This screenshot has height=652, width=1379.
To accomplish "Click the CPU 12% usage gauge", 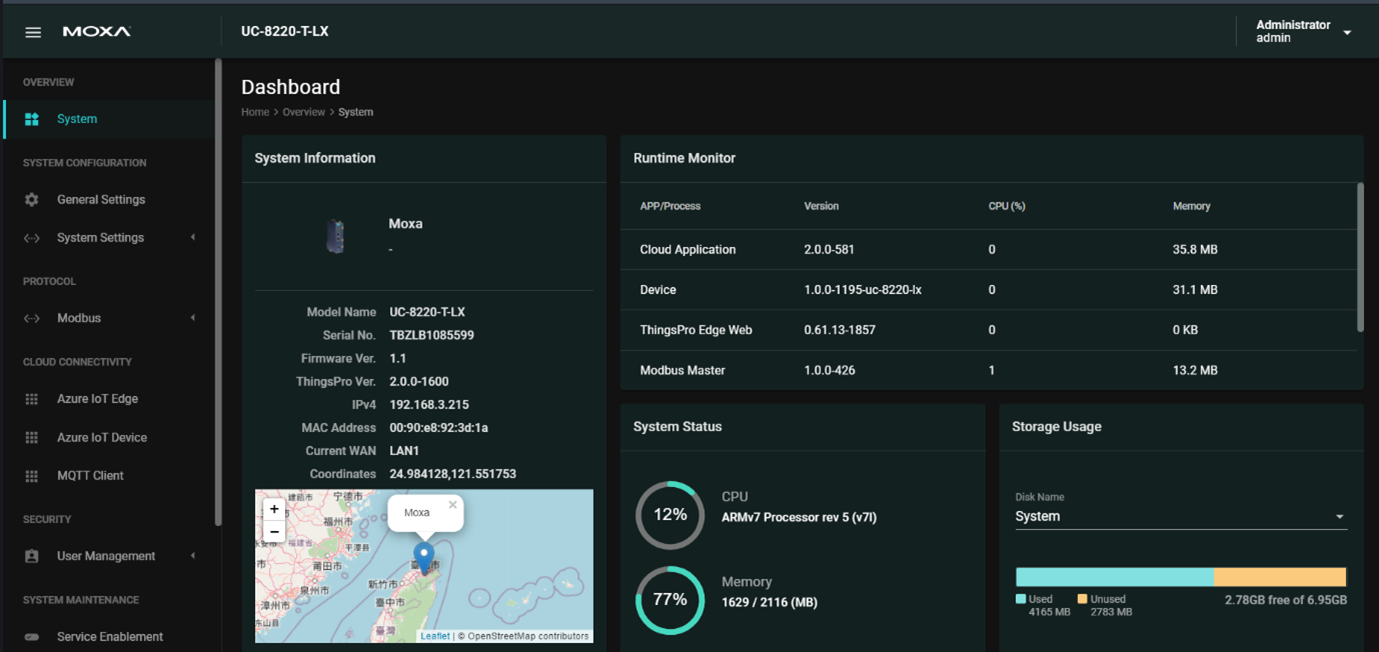I will click(x=670, y=515).
